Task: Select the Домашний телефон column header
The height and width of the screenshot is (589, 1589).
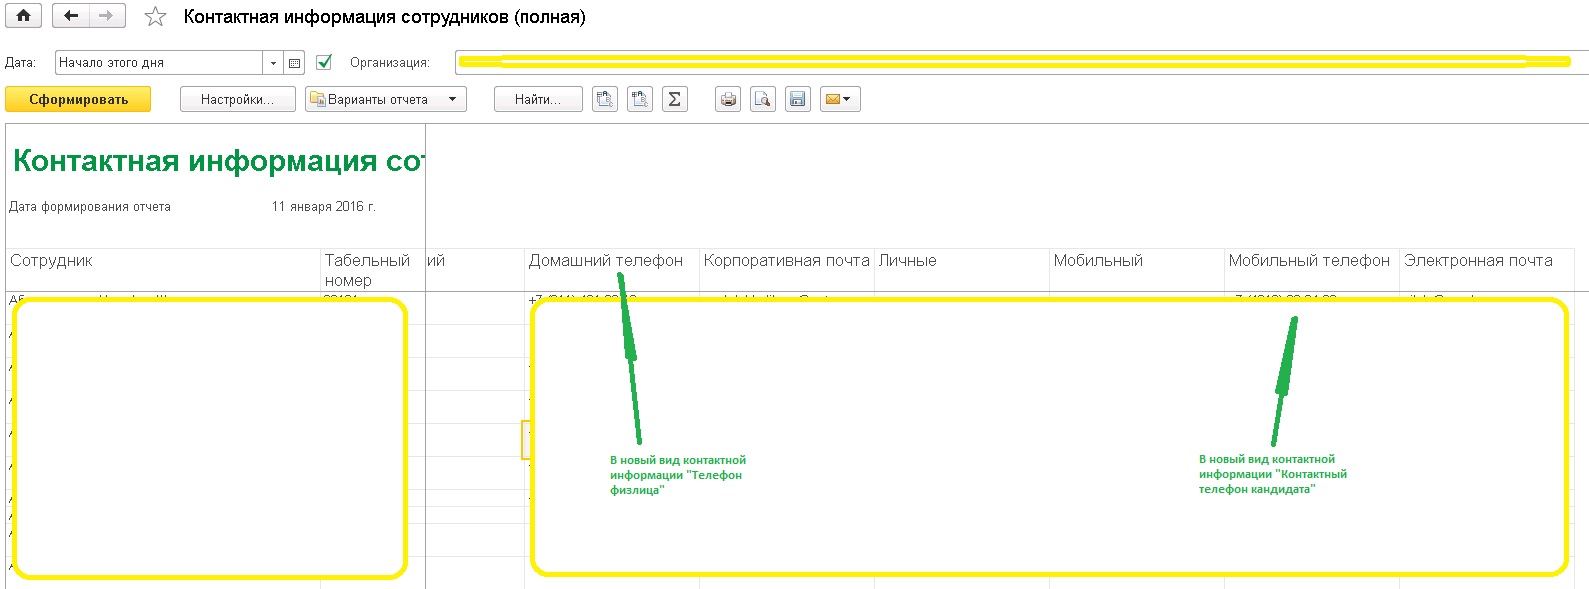Action: pos(606,261)
